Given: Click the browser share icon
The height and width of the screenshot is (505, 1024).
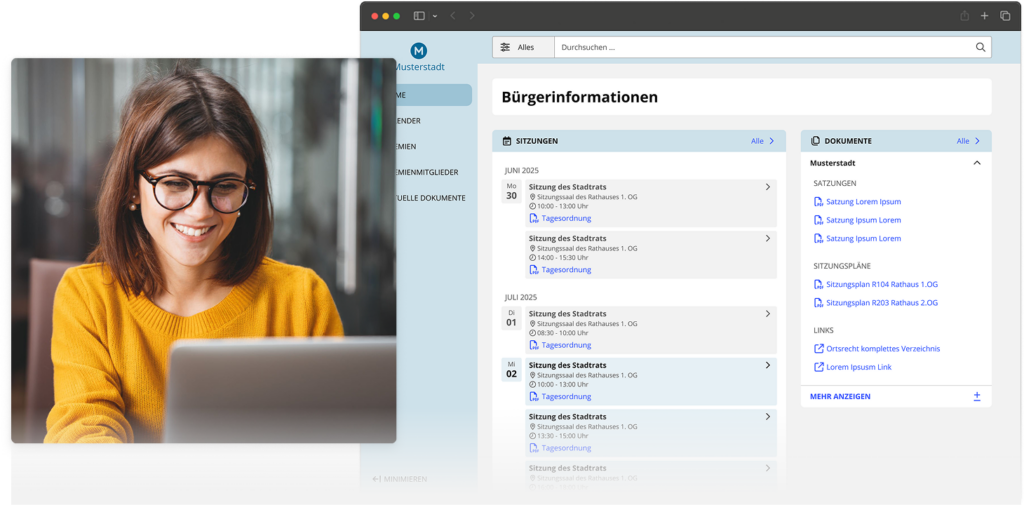Looking at the screenshot, I should point(964,16).
